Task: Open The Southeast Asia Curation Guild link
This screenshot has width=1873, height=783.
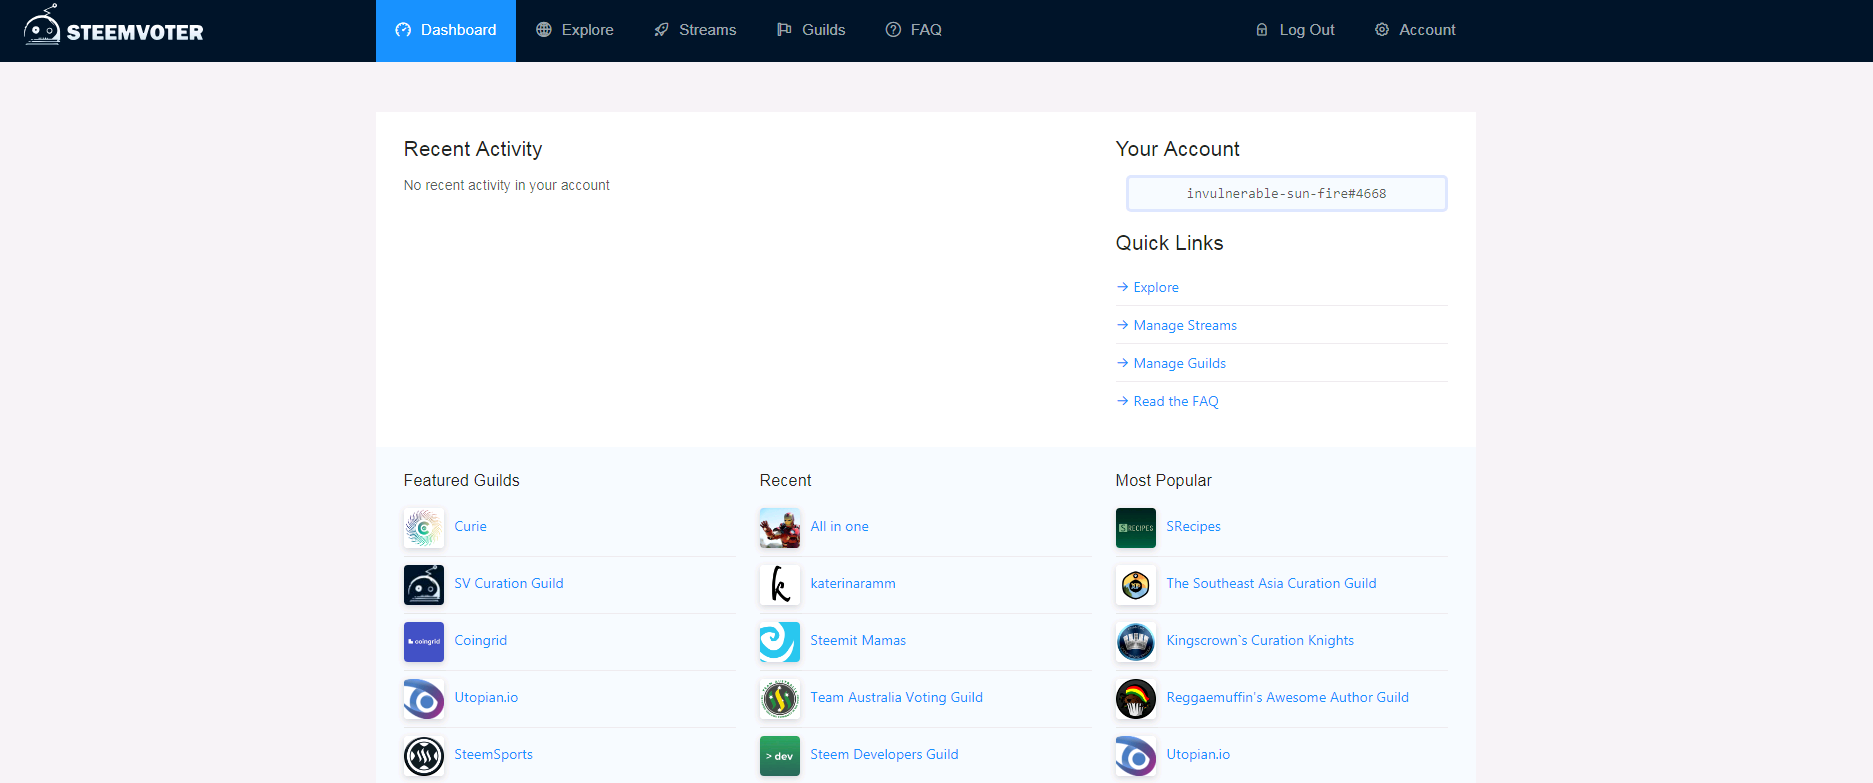Action: [x=1272, y=583]
